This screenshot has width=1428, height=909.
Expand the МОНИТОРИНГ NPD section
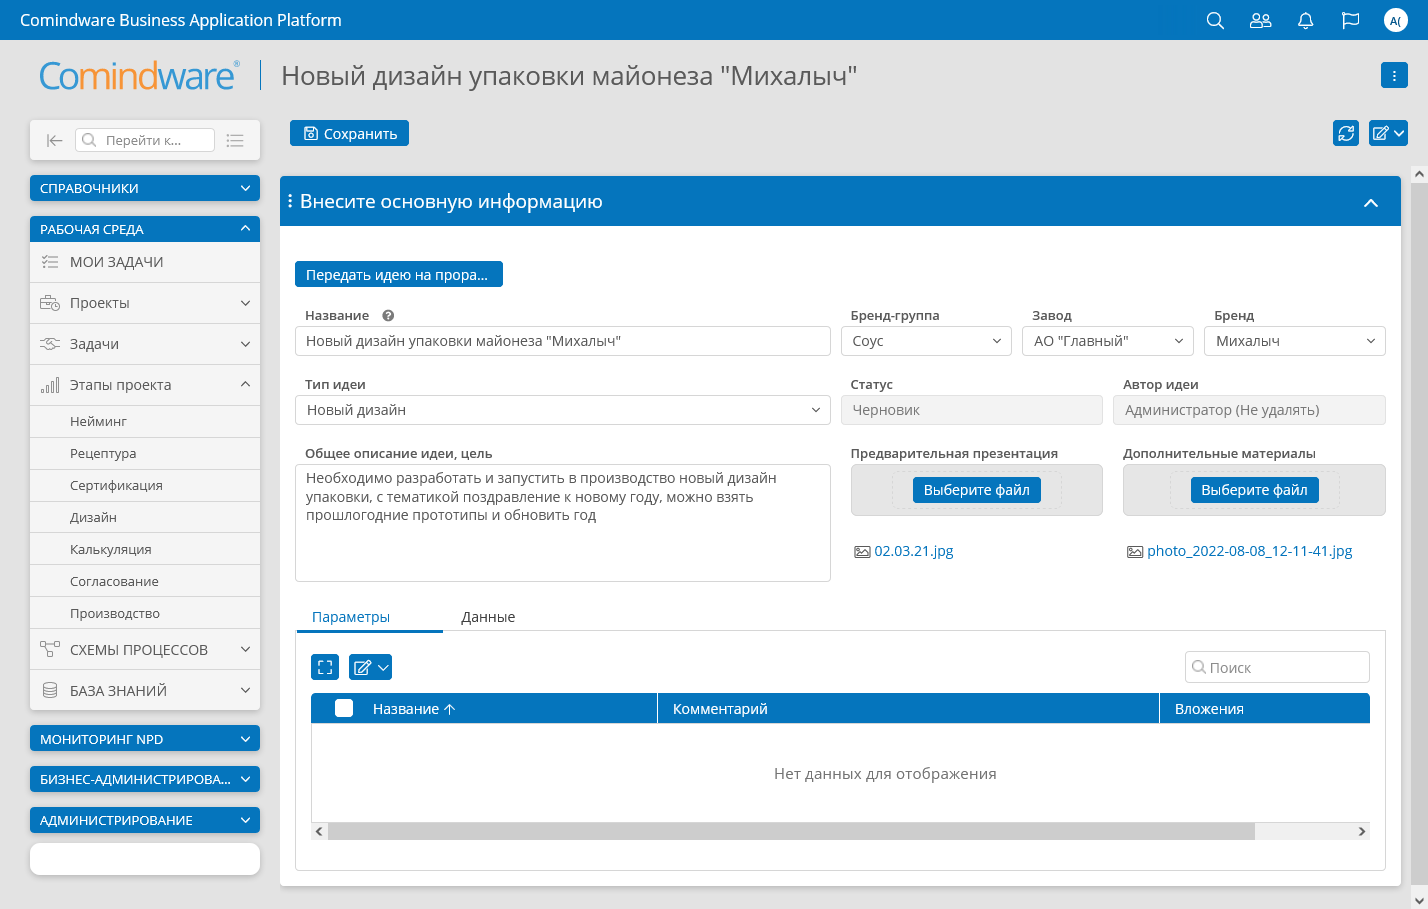tap(145, 739)
